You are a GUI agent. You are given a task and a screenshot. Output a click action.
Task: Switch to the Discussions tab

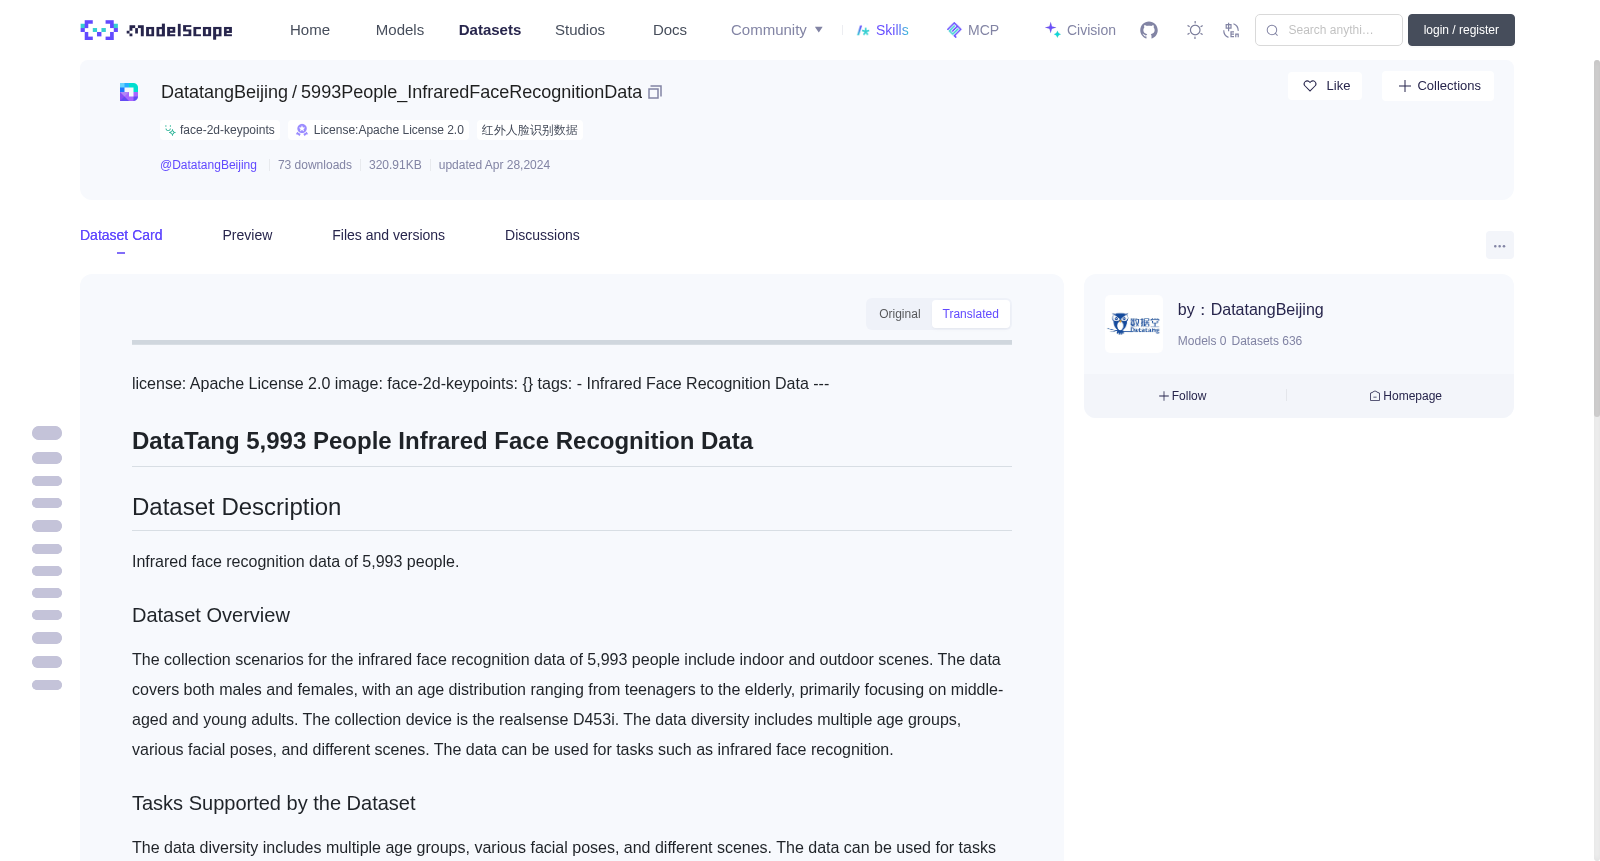[542, 235]
